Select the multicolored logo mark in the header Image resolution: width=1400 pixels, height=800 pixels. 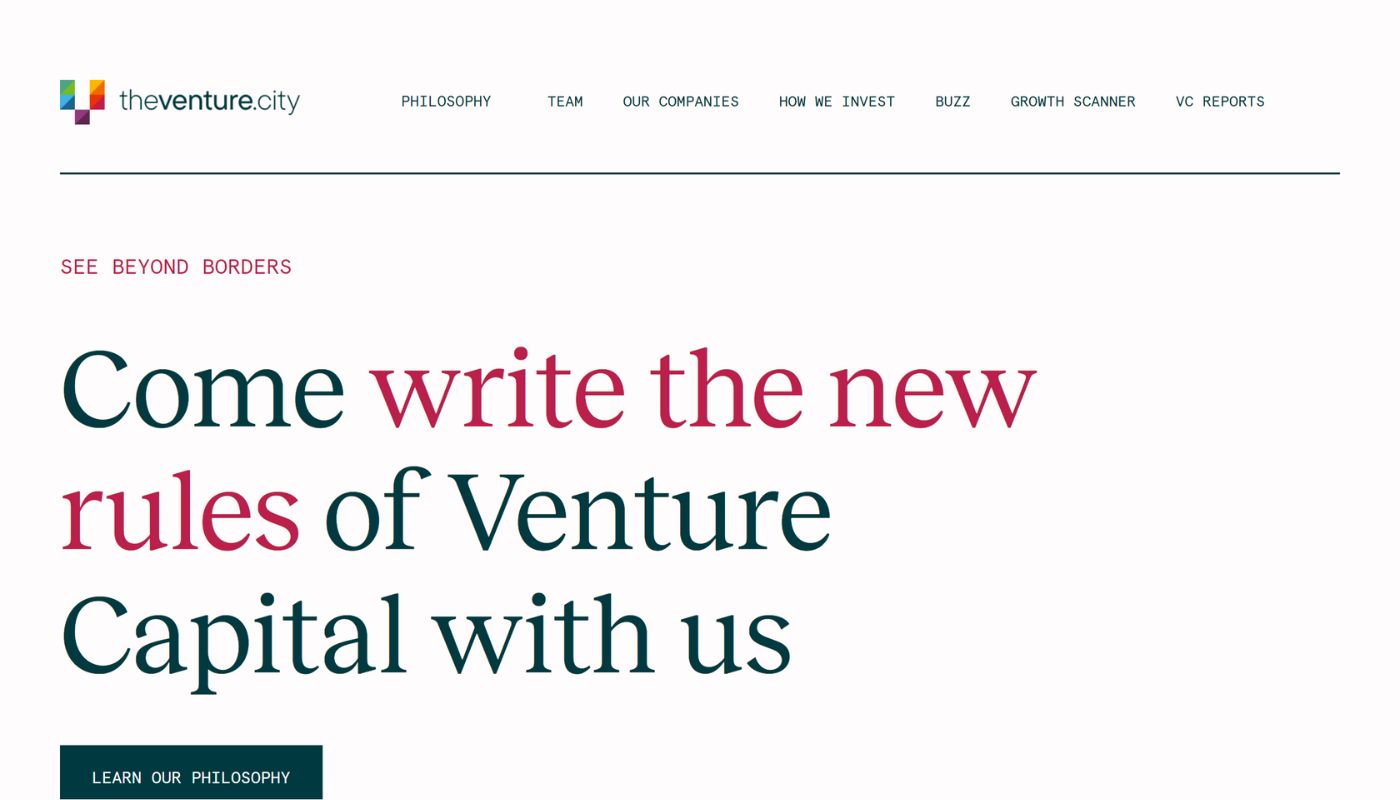click(80, 100)
